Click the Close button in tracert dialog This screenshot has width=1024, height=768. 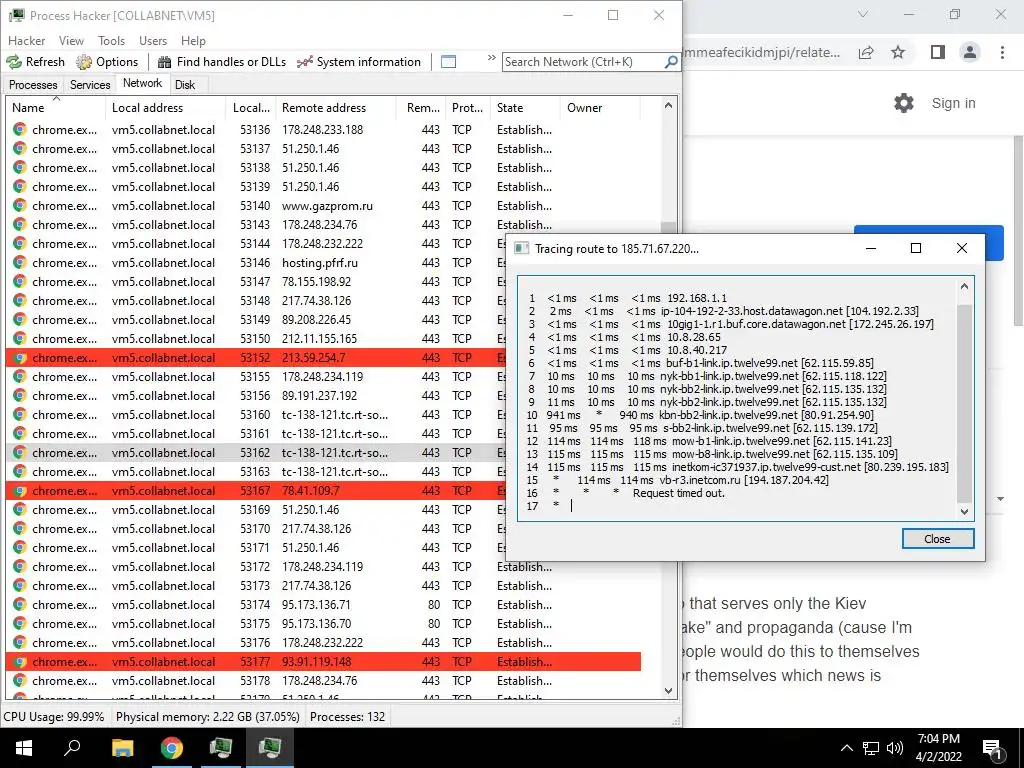click(x=938, y=539)
